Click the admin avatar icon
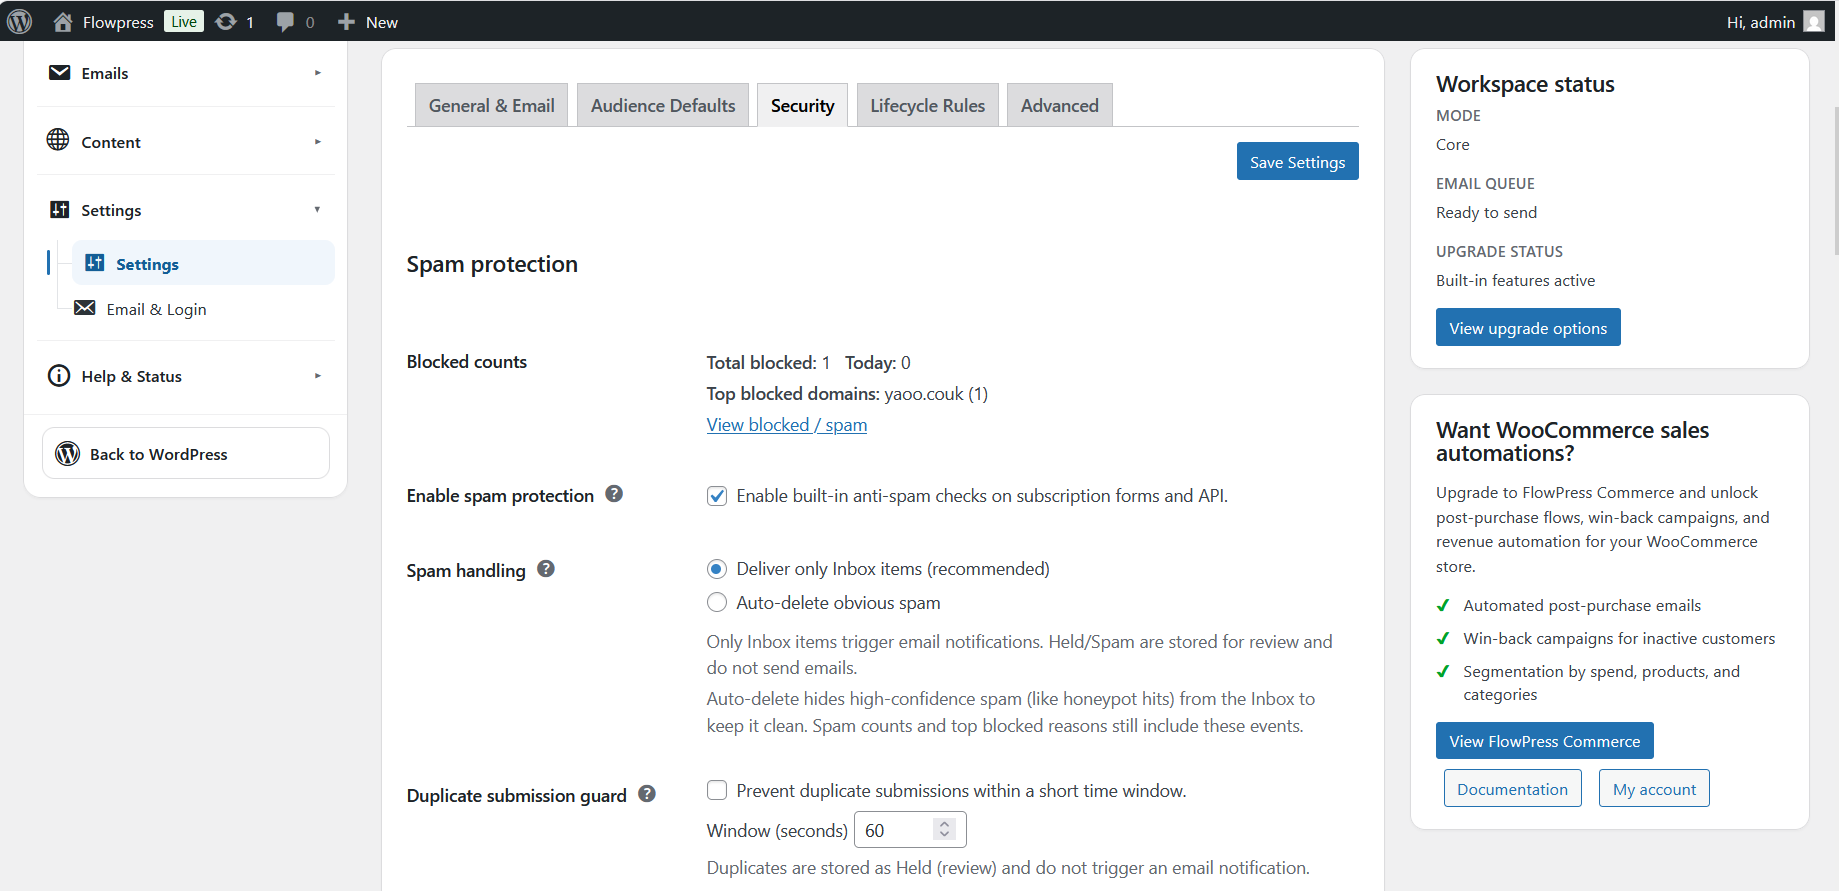Screen dimensions: 1839x891 1814,21
